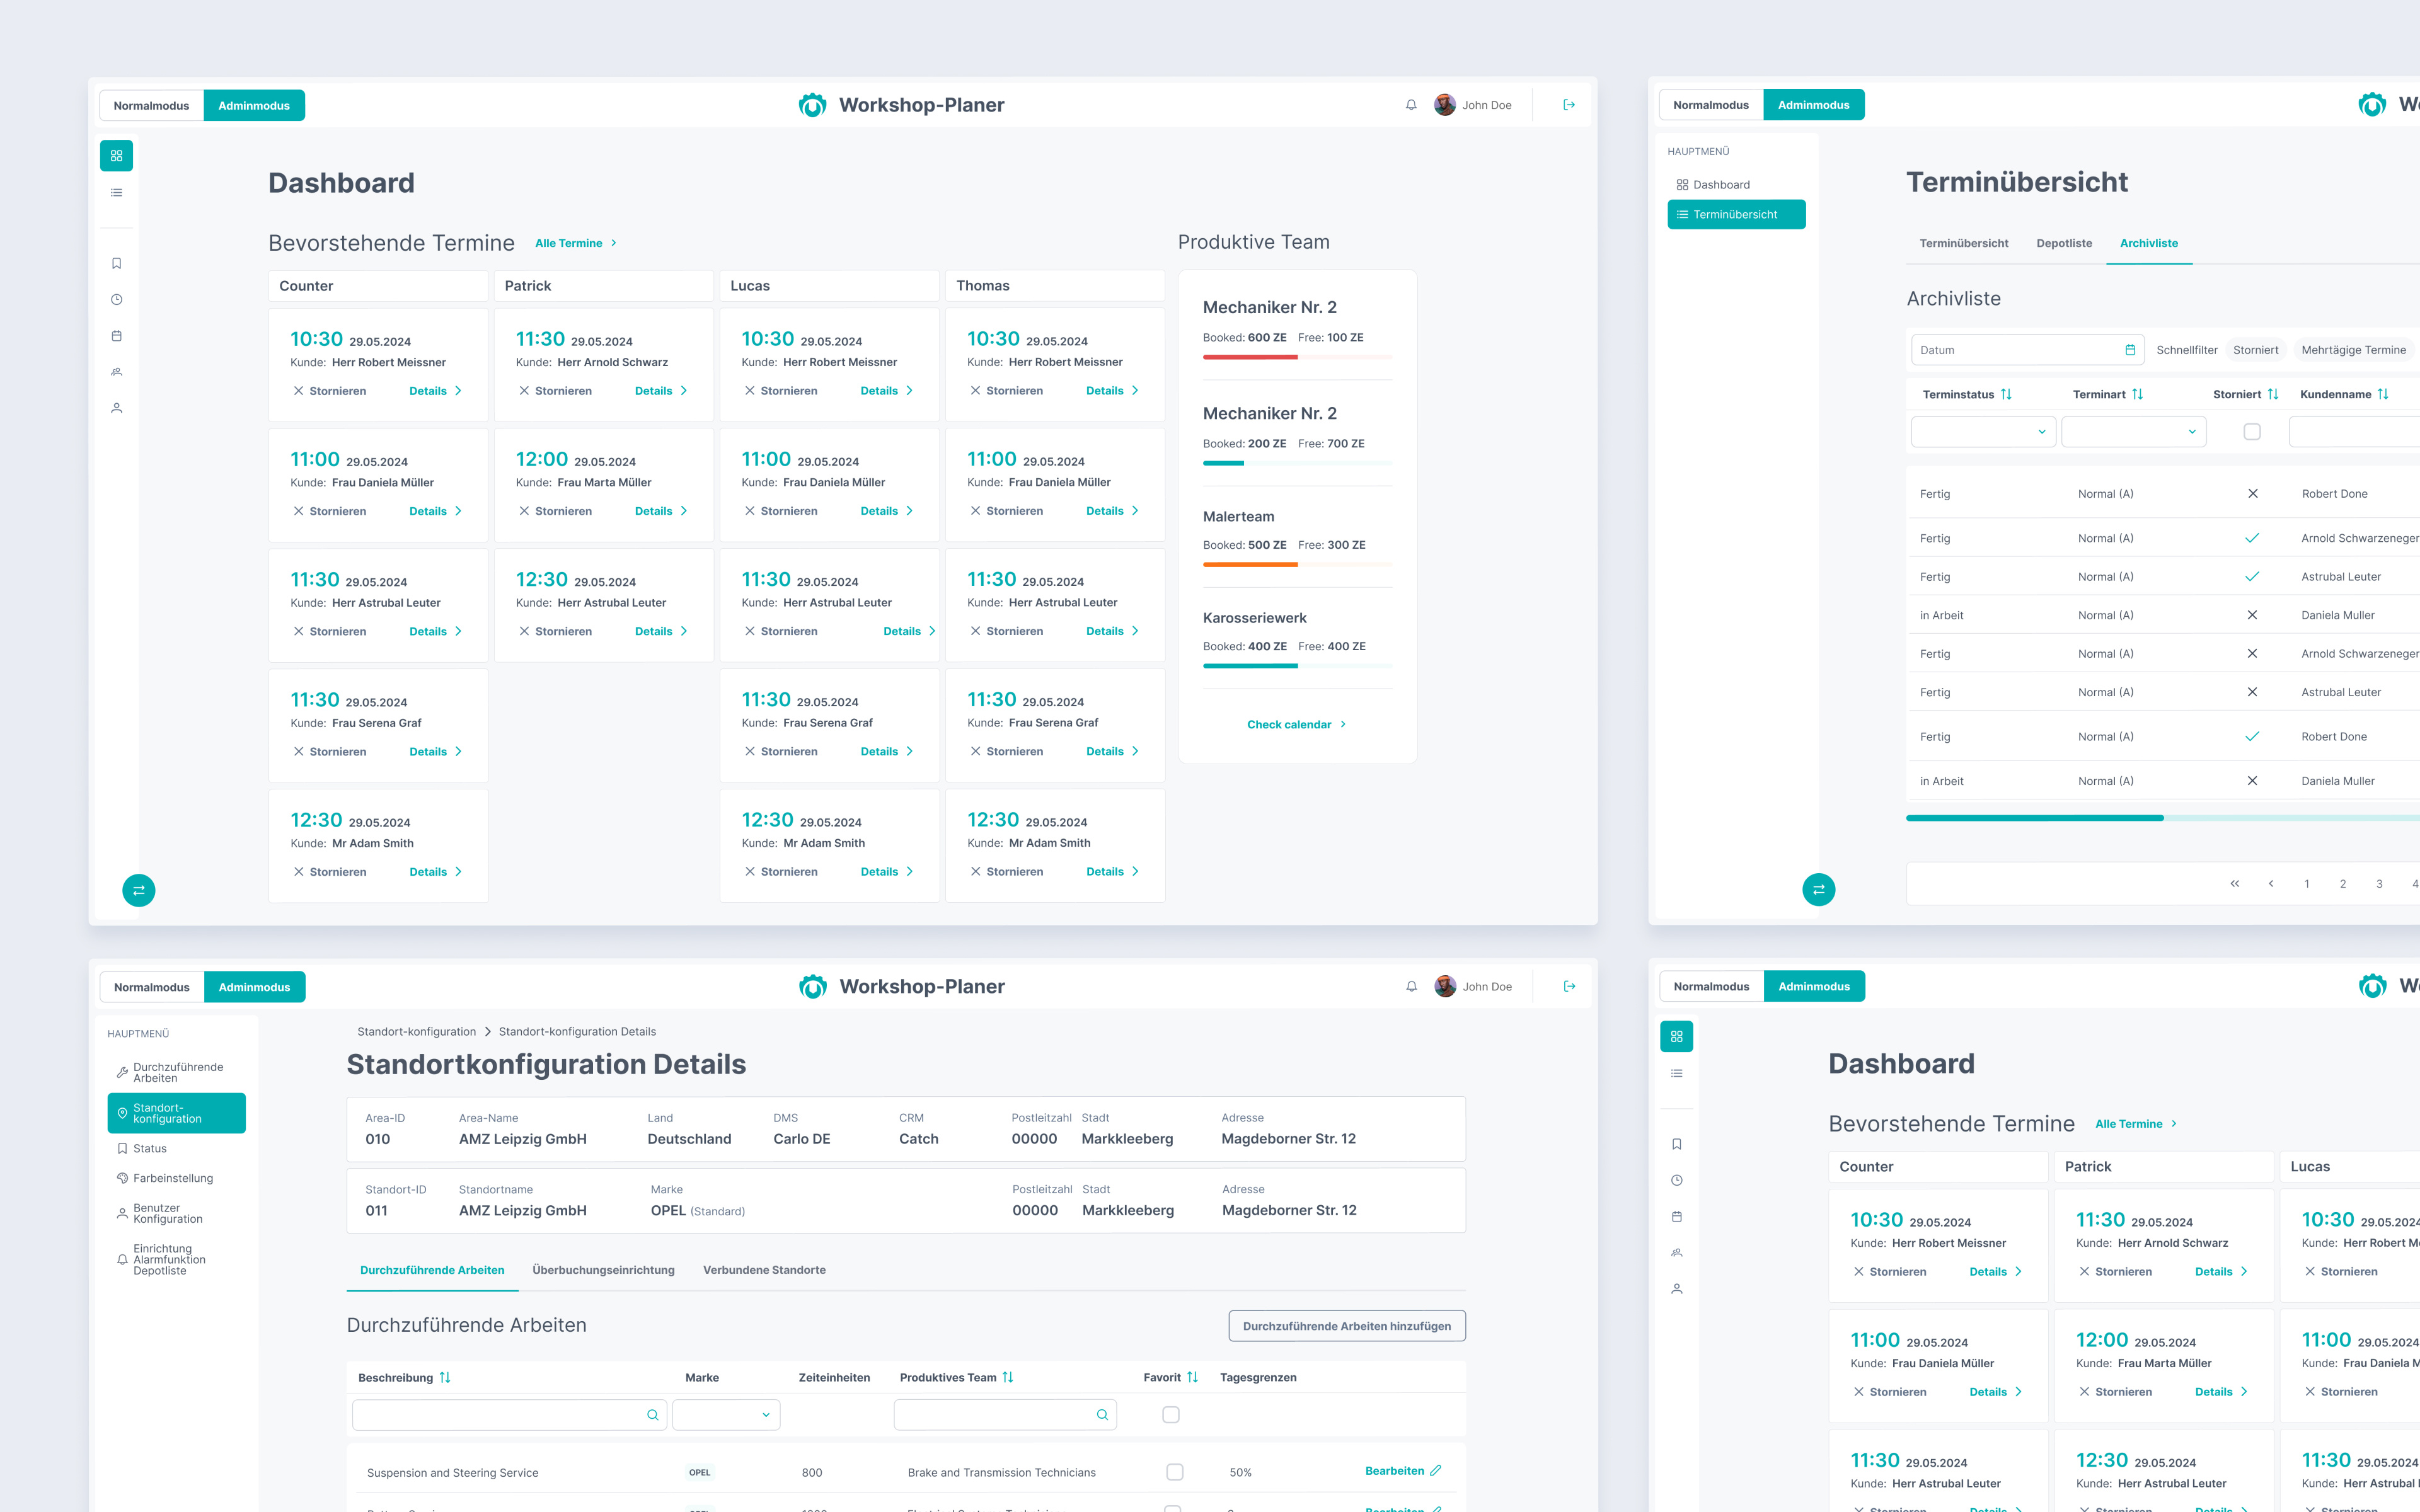Click the teal swap floating action button

pos(138,890)
